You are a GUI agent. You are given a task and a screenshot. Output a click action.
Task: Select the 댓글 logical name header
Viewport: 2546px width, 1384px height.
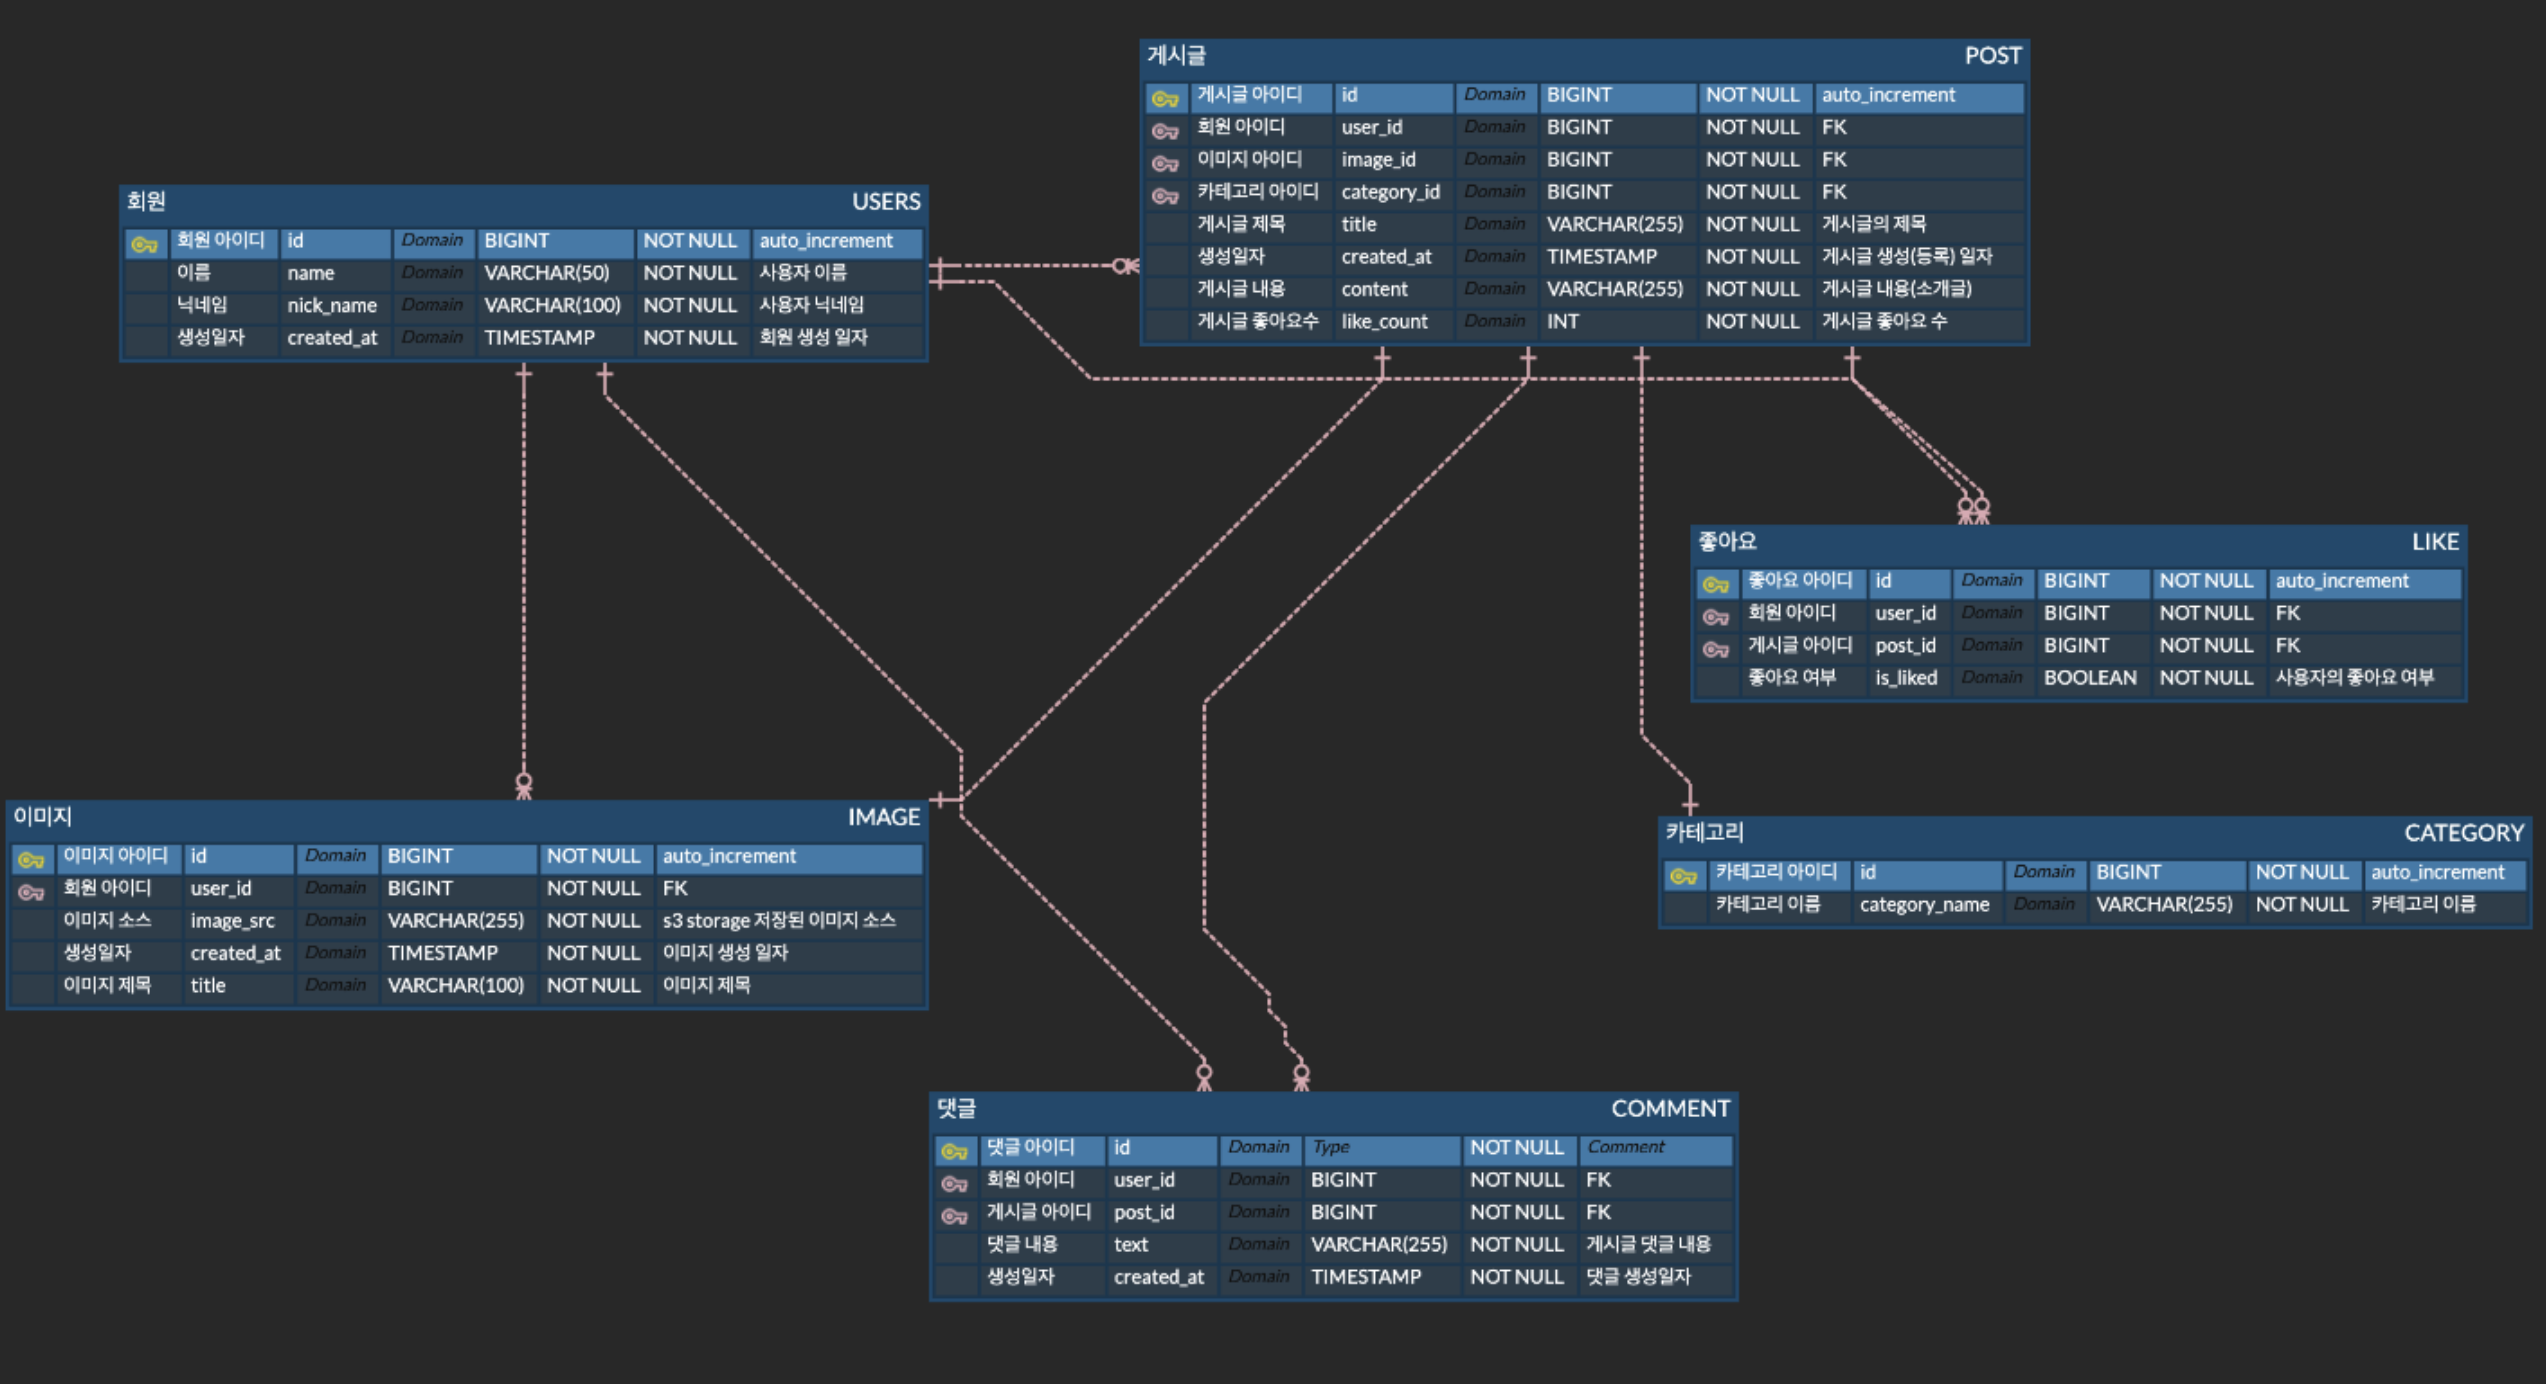(x=956, y=1107)
